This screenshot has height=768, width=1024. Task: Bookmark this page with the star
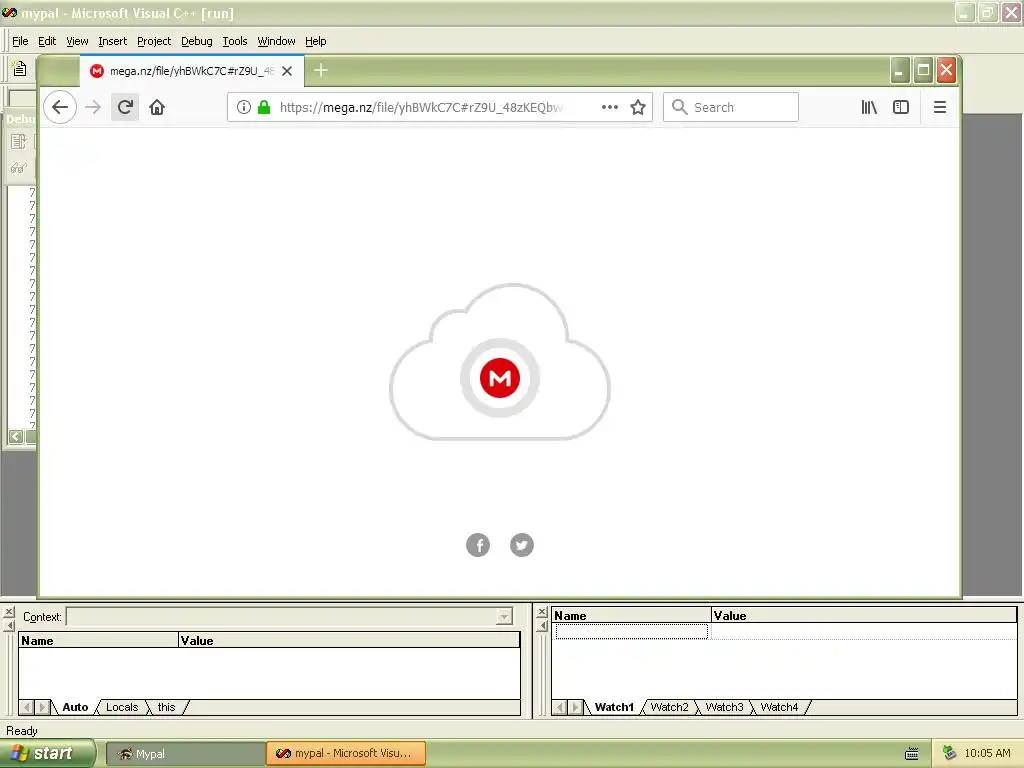pyautogui.click(x=638, y=107)
